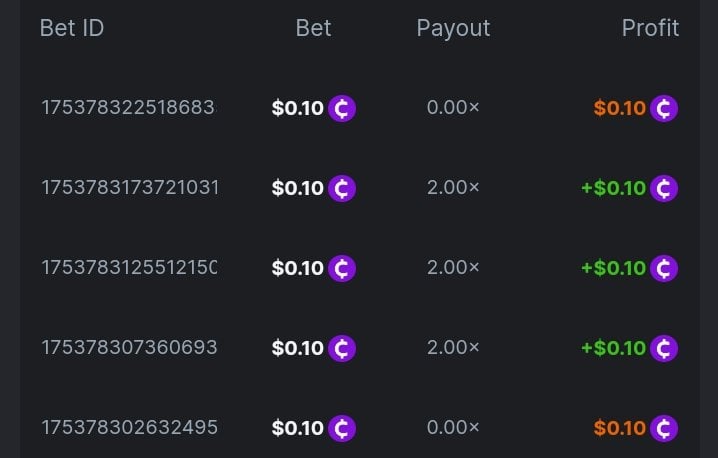Image resolution: width=718 pixels, height=458 pixels.
Task: Open bet ID starting 175378312551
Action: [128, 268]
